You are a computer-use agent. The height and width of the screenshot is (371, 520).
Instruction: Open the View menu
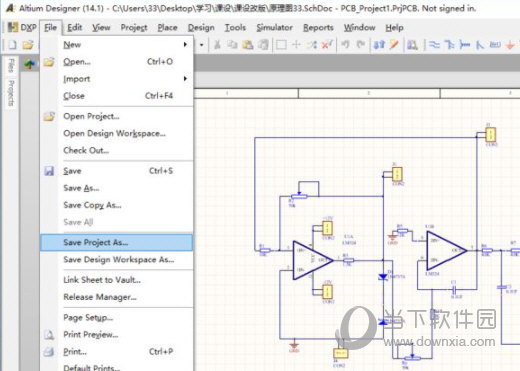coord(101,27)
